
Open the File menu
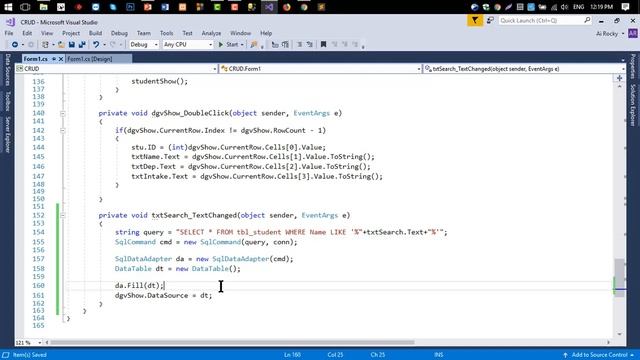pyautogui.click(x=9, y=33)
